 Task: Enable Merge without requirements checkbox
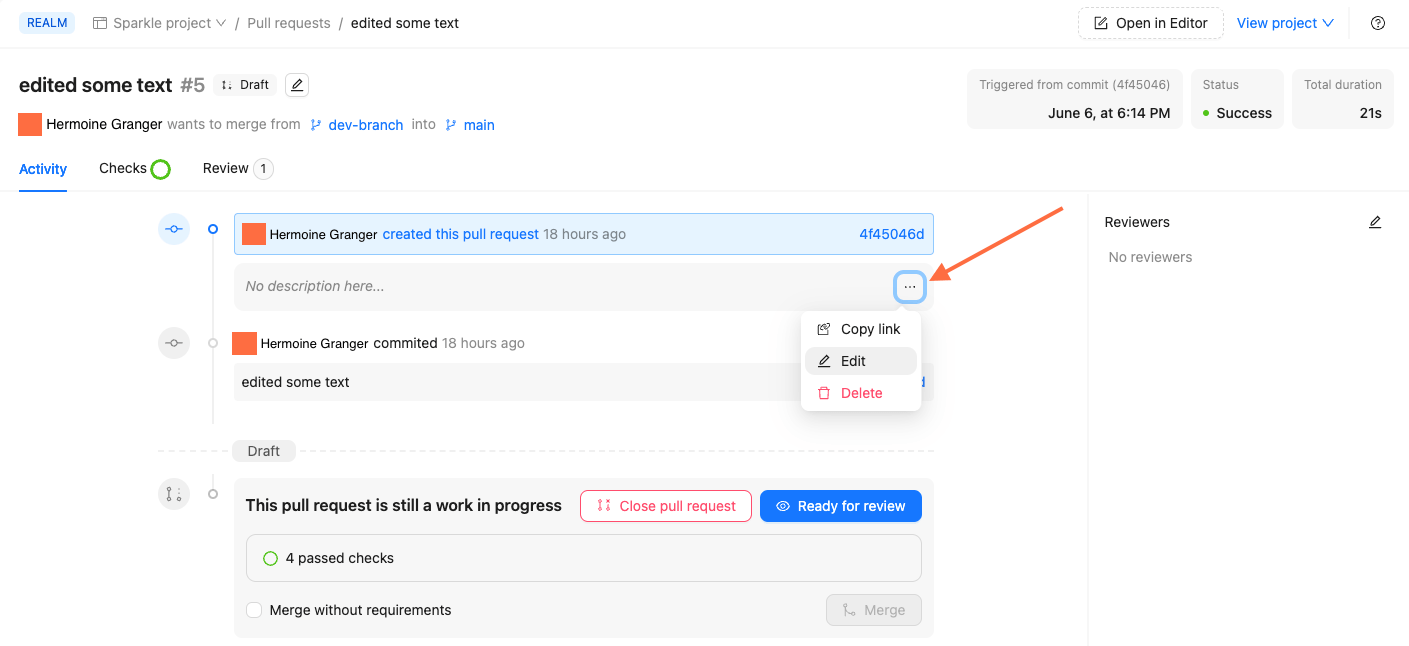pos(254,610)
